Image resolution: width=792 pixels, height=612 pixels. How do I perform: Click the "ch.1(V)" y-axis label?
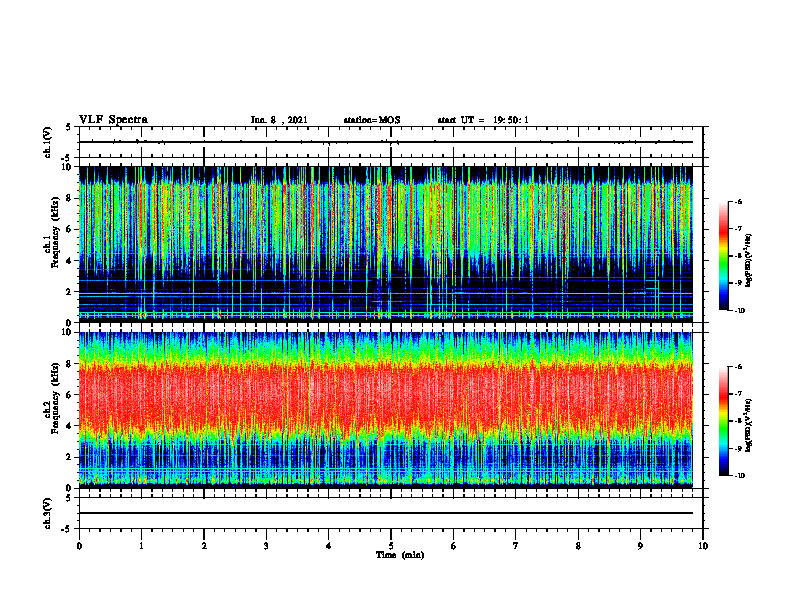tap(47, 142)
